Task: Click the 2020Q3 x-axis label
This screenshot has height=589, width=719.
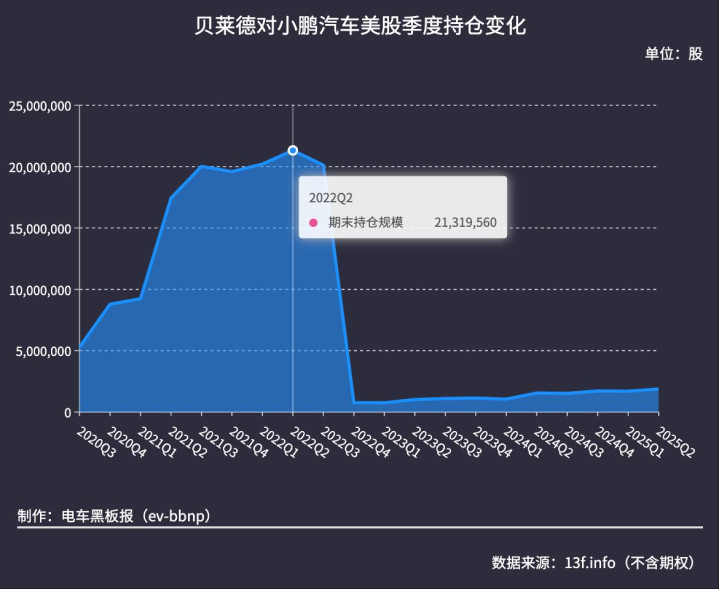Action: tap(96, 442)
